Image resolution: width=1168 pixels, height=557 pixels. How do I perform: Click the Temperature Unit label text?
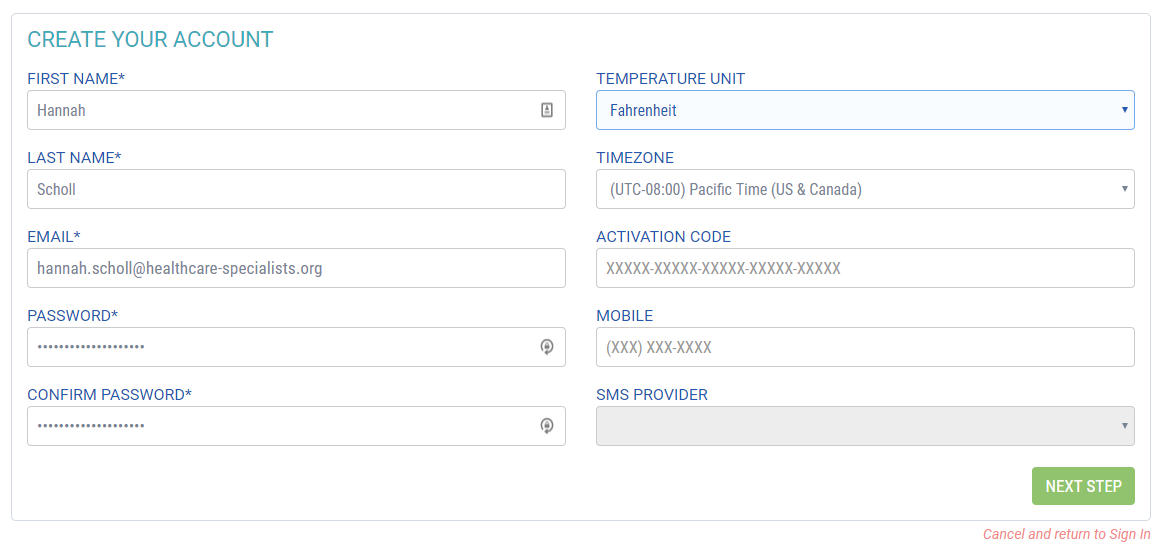tap(670, 79)
